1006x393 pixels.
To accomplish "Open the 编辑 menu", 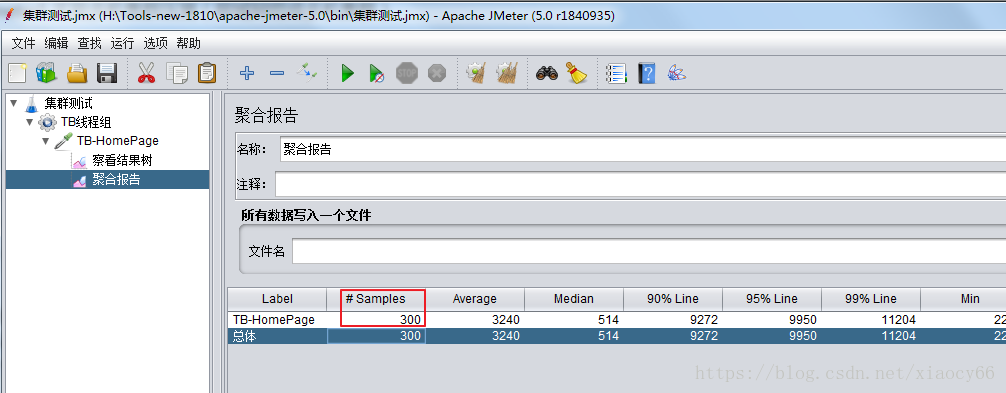I will [x=56, y=43].
